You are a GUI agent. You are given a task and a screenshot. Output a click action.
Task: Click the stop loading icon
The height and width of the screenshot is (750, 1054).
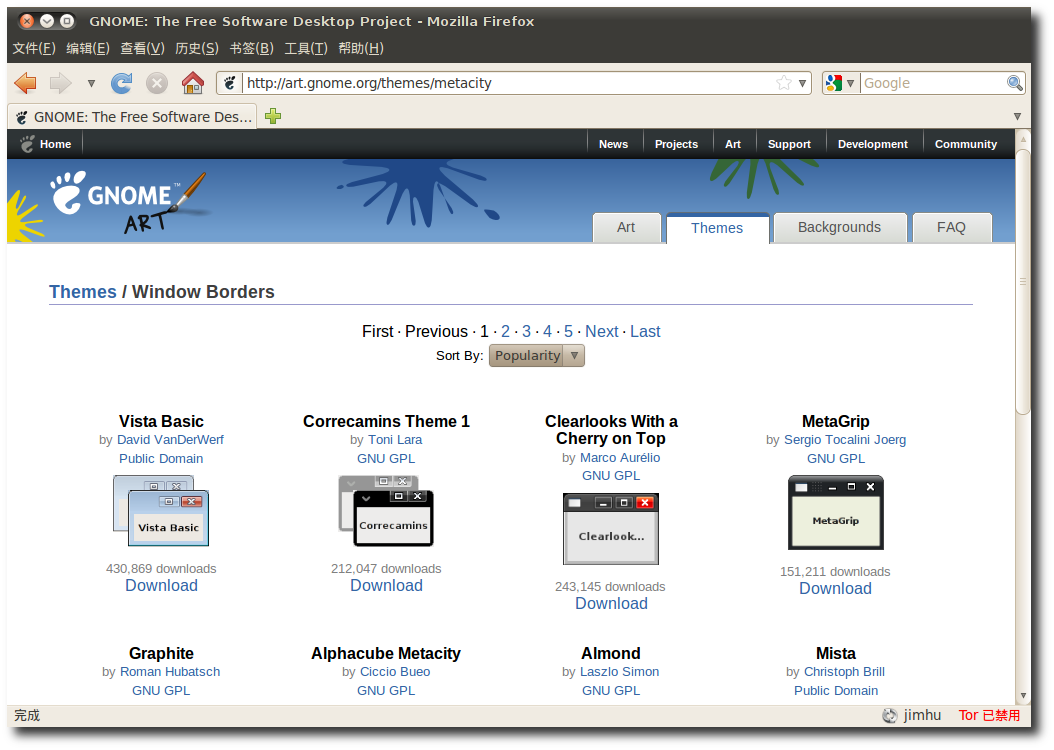coord(157,83)
